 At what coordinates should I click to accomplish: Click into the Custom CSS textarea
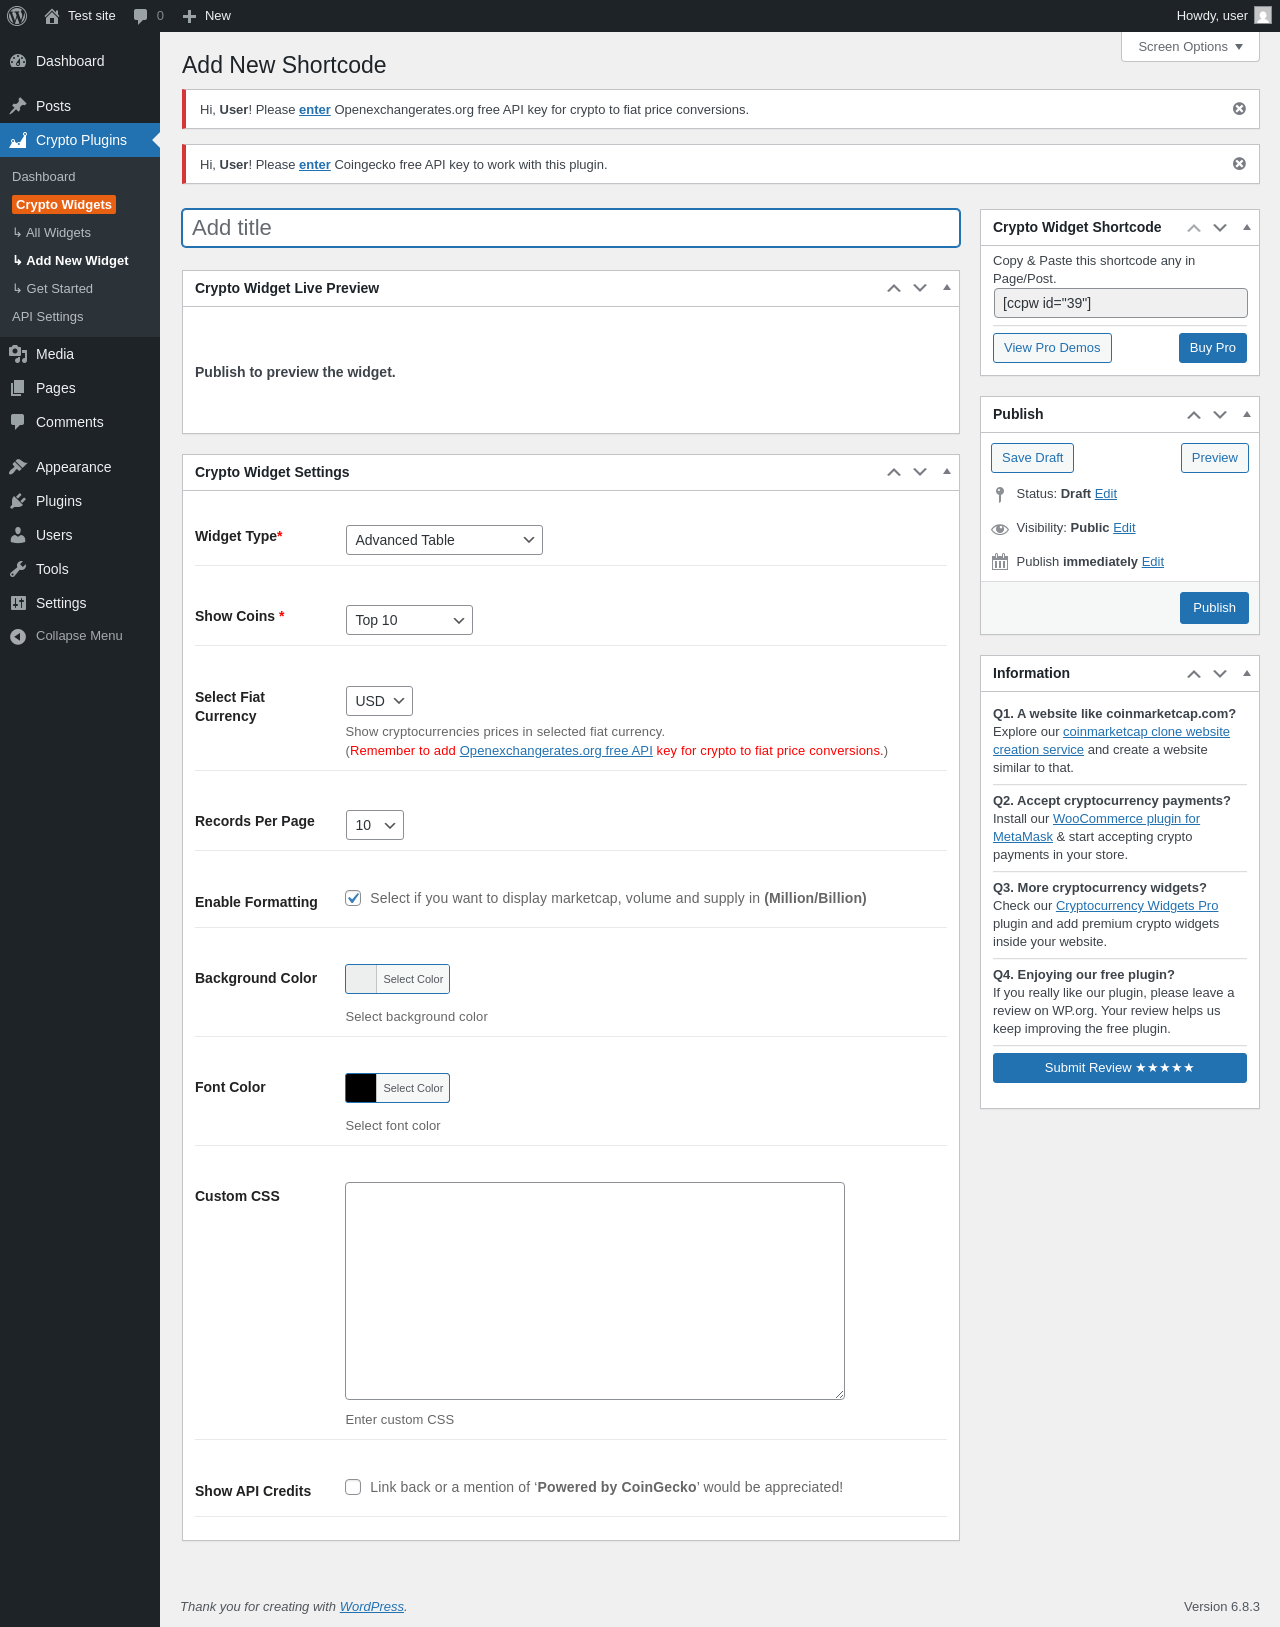click(595, 1291)
